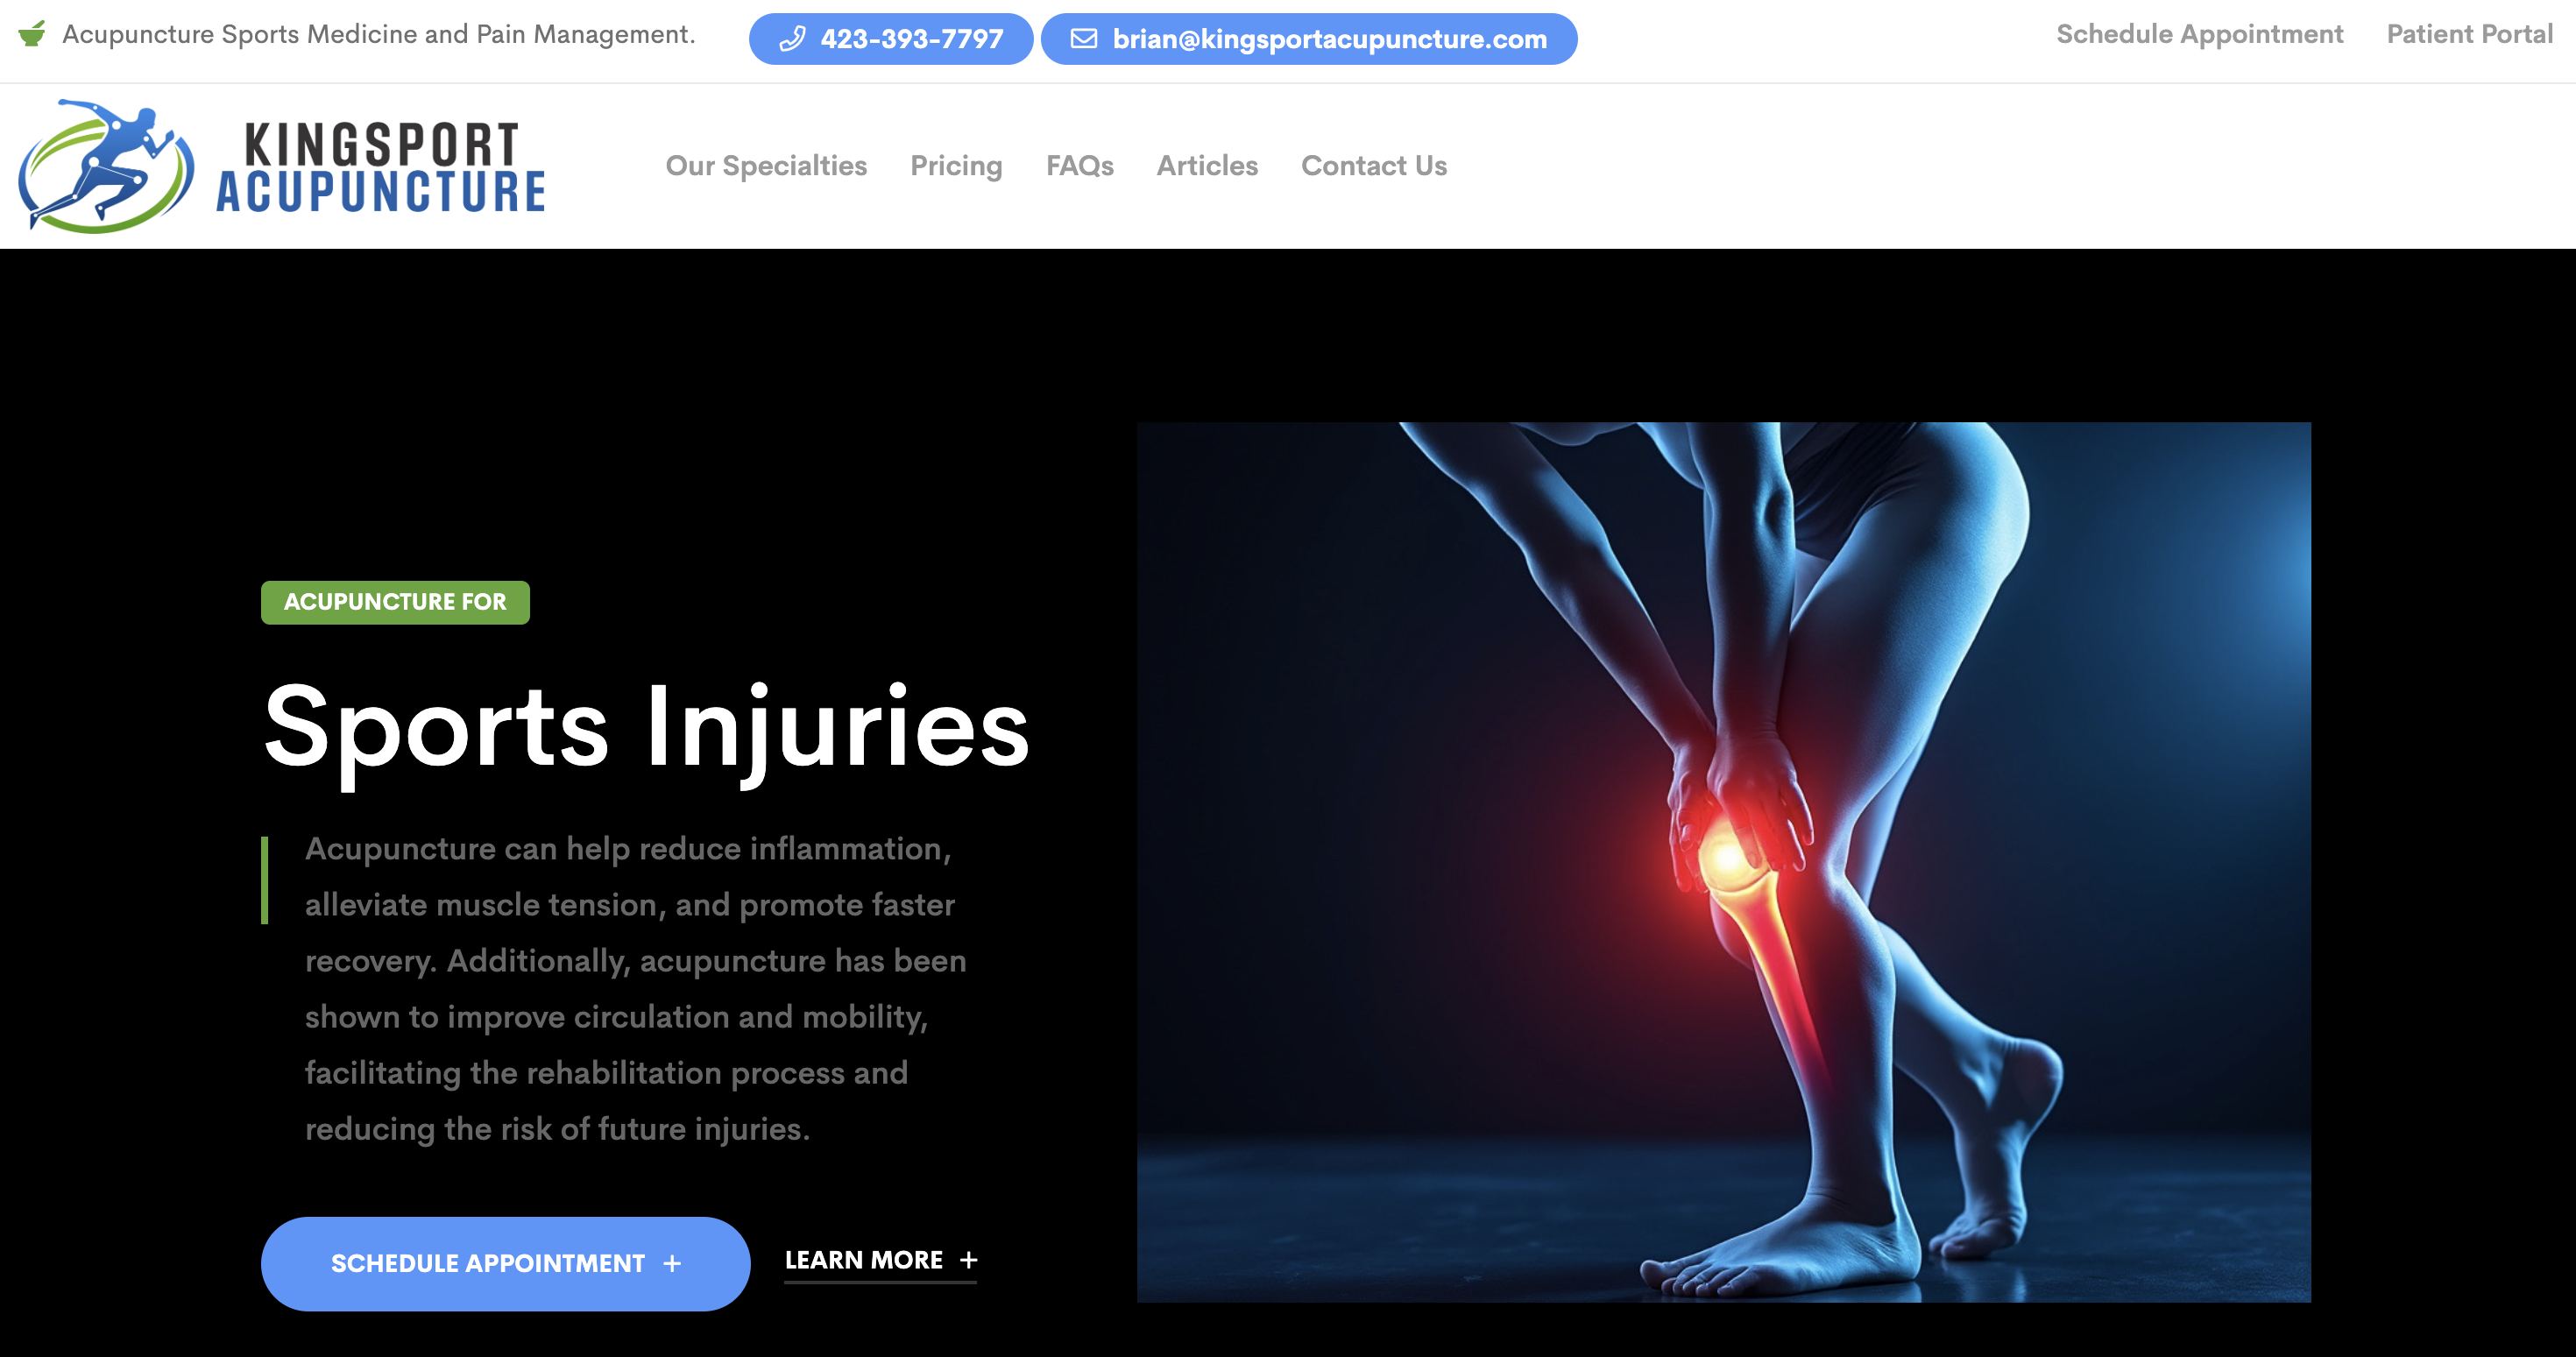Click the Kingsport Acupuncture wordmark

tap(380, 167)
